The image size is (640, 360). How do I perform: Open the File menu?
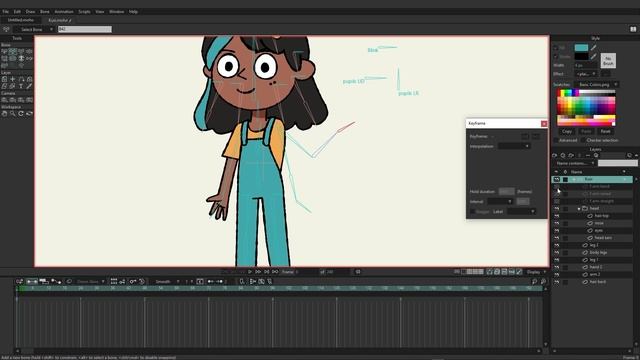tap(6, 12)
